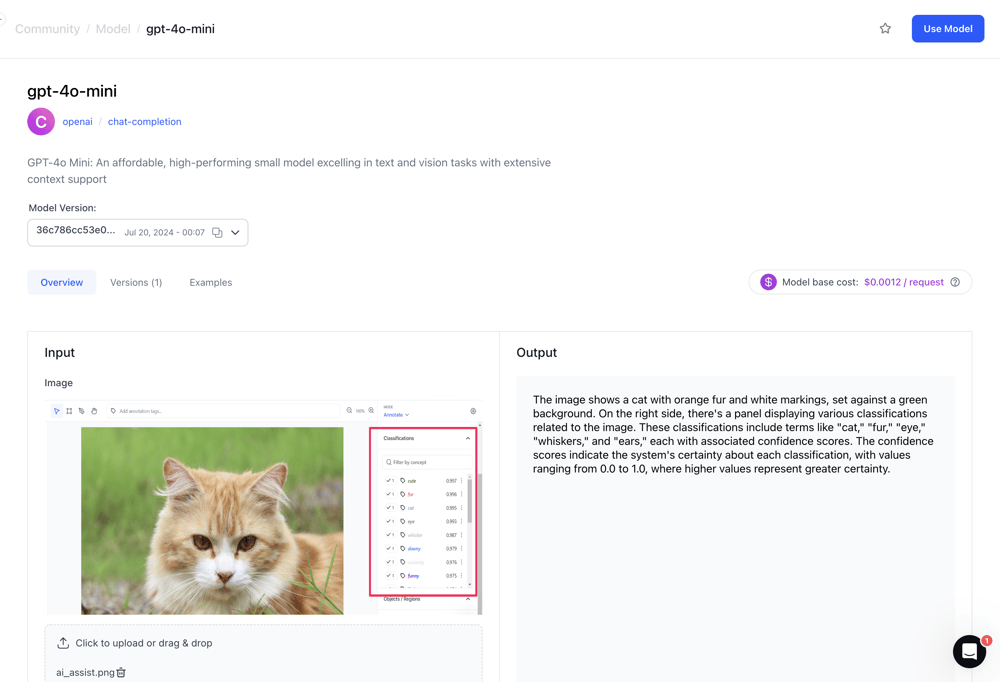Open the chat-completion link
Image resolution: width=1000 pixels, height=682 pixels.
pos(144,122)
